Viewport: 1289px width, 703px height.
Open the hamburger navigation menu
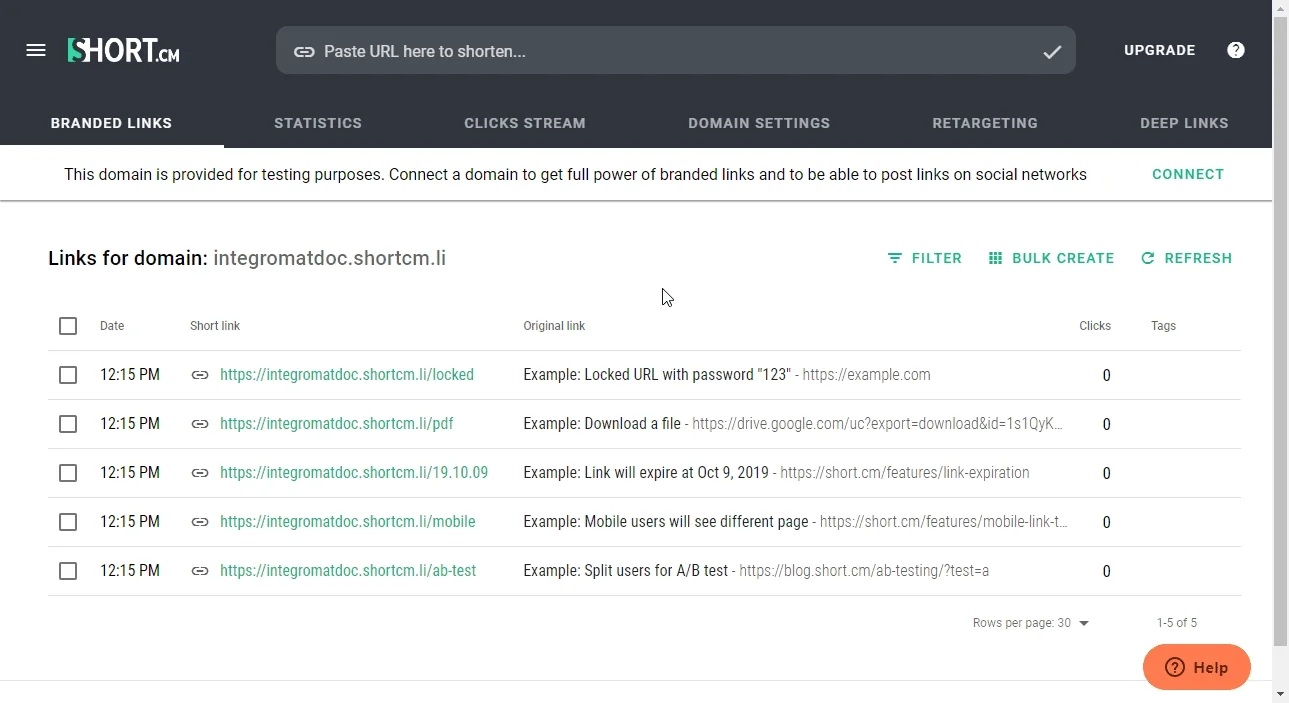pyautogui.click(x=36, y=50)
